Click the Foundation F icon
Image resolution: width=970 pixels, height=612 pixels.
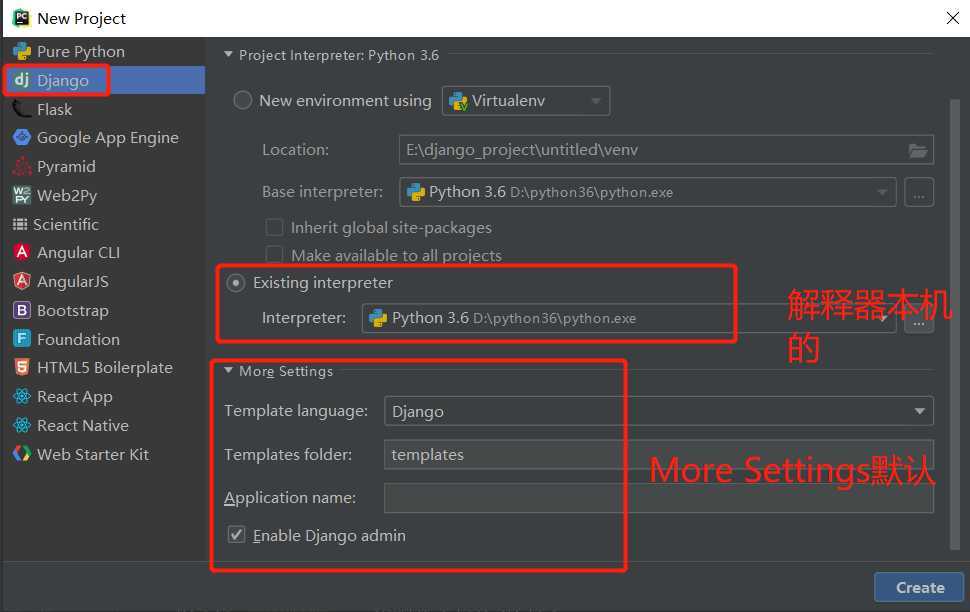point(22,339)
